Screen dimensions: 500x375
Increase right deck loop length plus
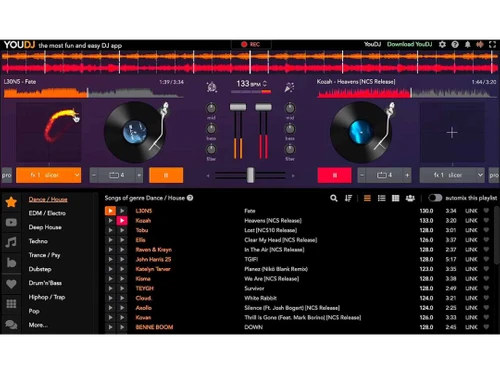click(x=407, y=175)
